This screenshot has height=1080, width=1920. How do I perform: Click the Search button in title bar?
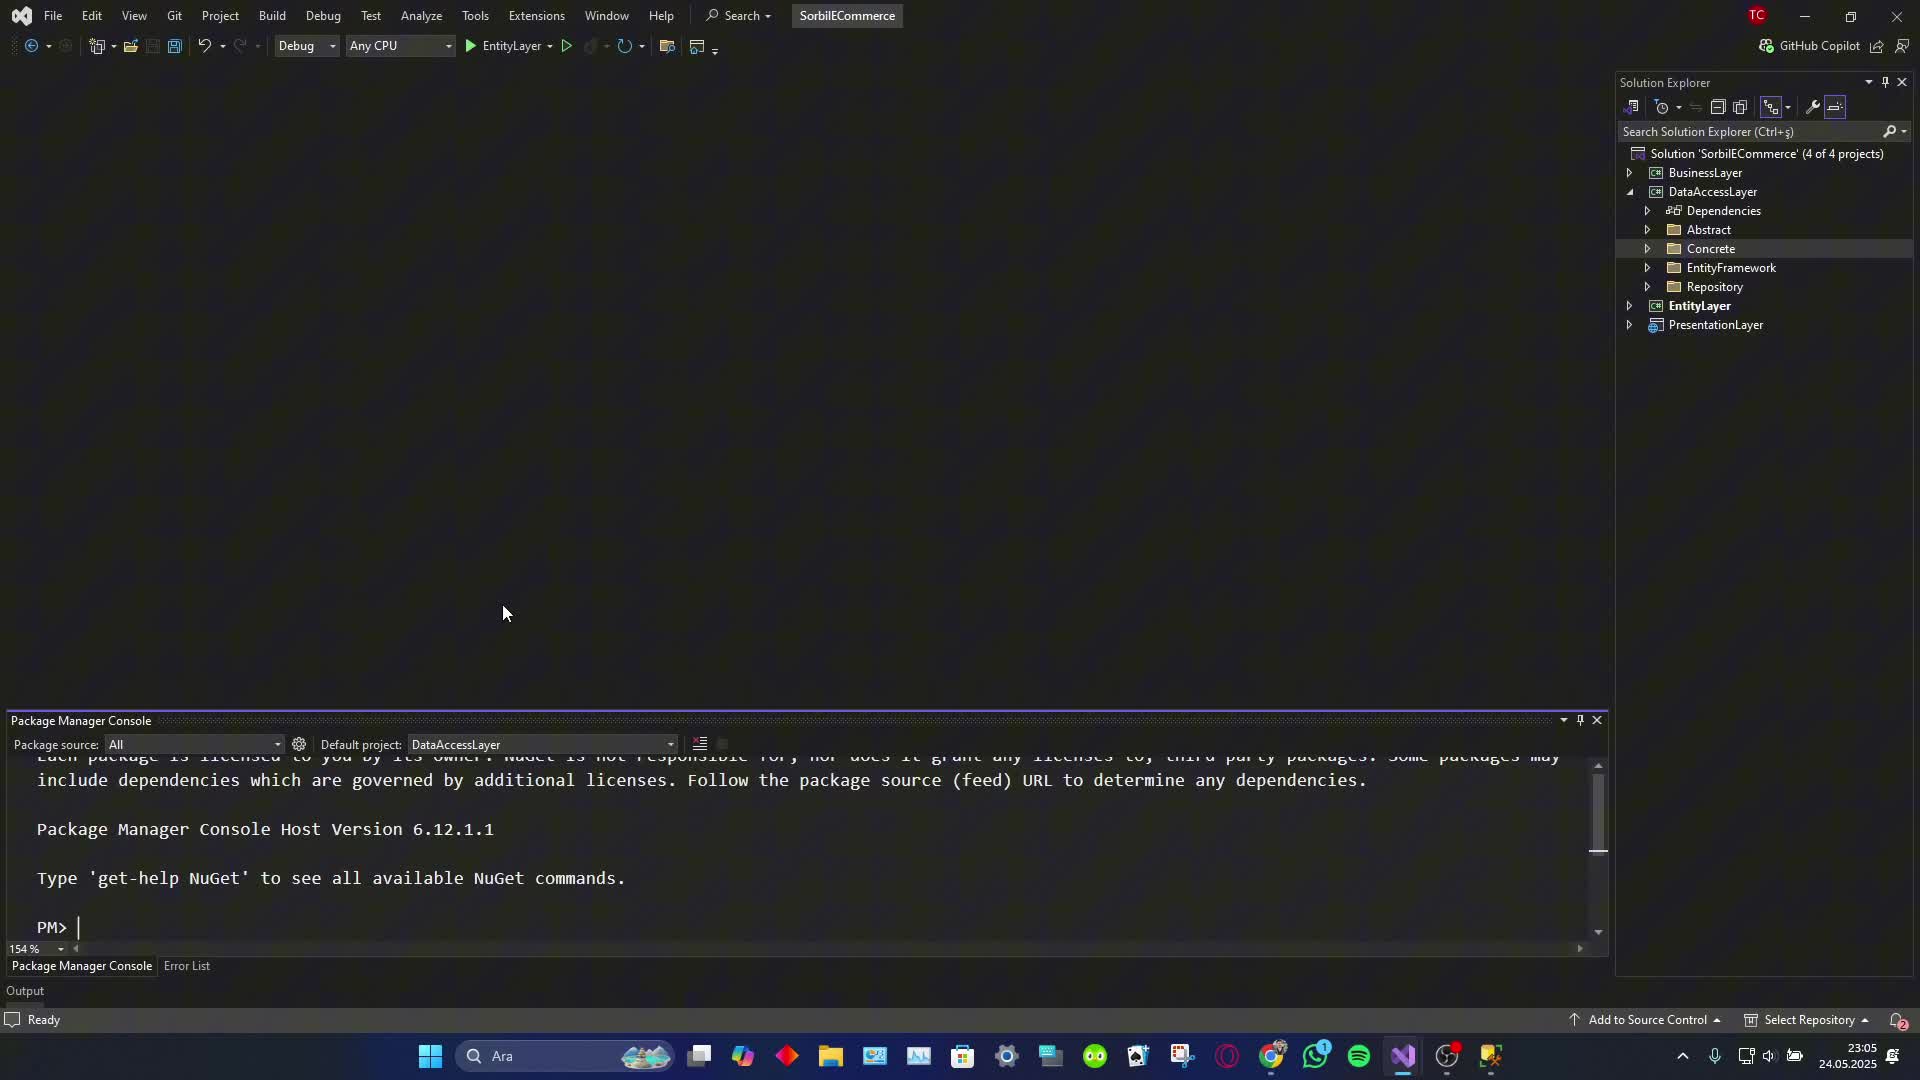(x=739, y=16)
